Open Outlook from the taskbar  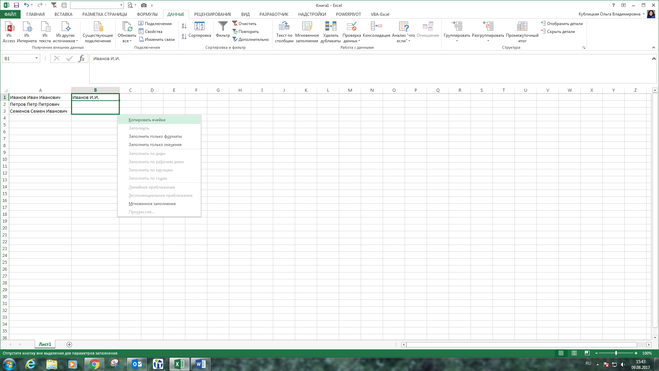click(x=137, y=364)
